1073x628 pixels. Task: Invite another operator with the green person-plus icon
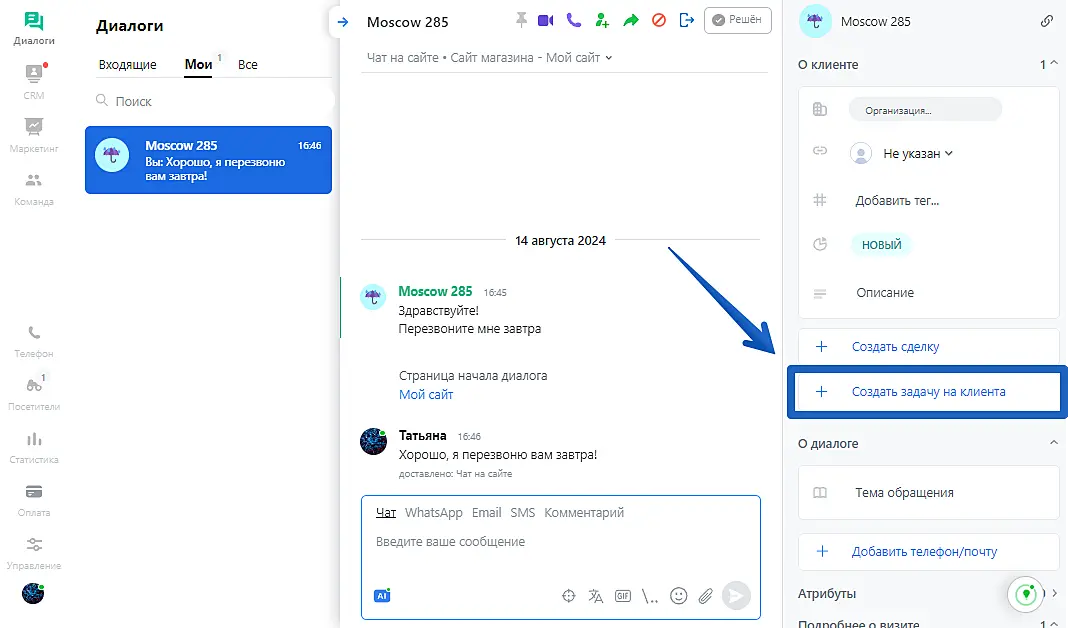point(601,20)
